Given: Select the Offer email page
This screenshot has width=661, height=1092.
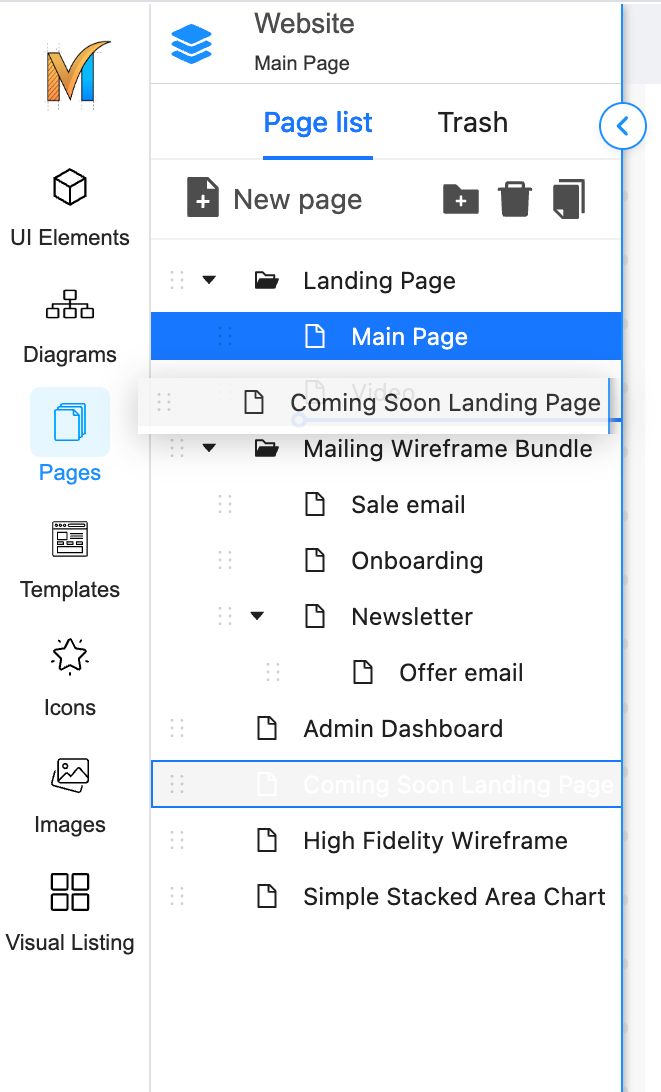Looking at the screenshot, I should coord(386,672).
